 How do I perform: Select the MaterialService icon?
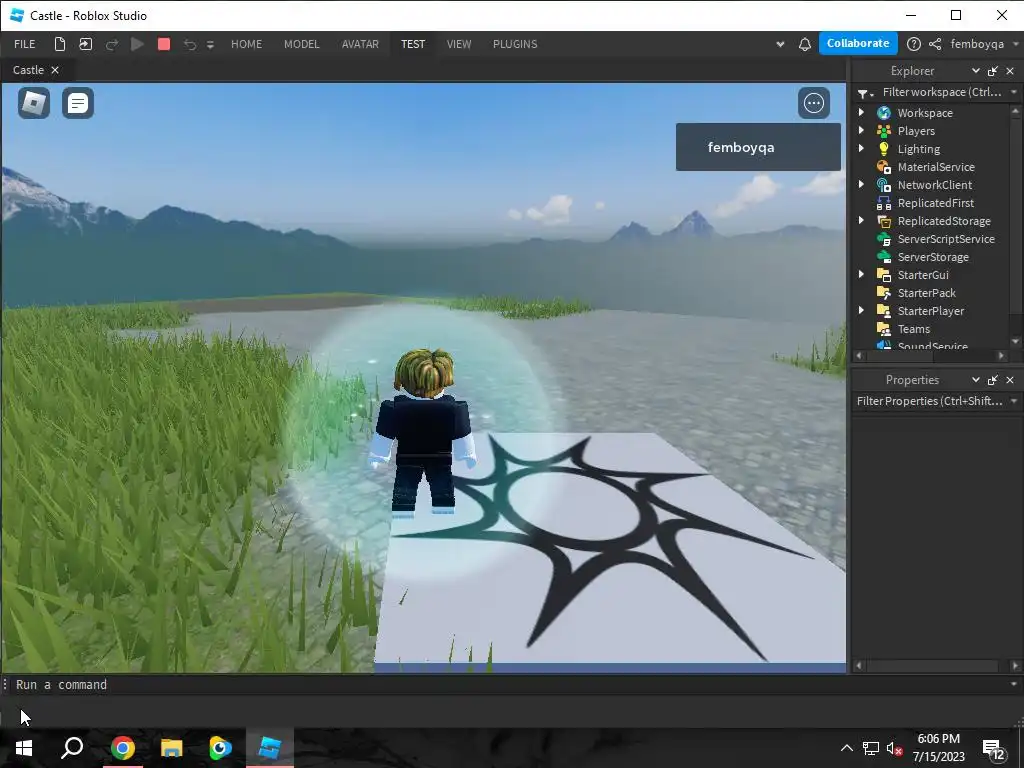pyautogui.click(x=884, y=167)
